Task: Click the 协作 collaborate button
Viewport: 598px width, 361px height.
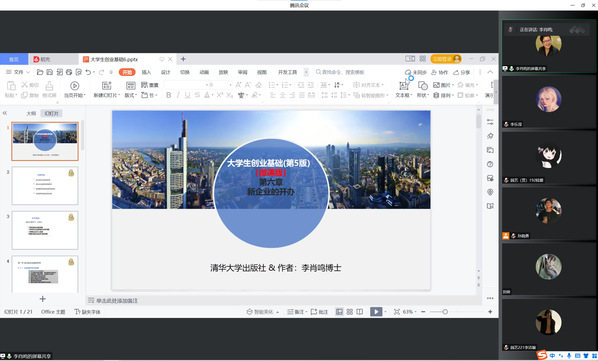Action: click(x=439, y=72)
